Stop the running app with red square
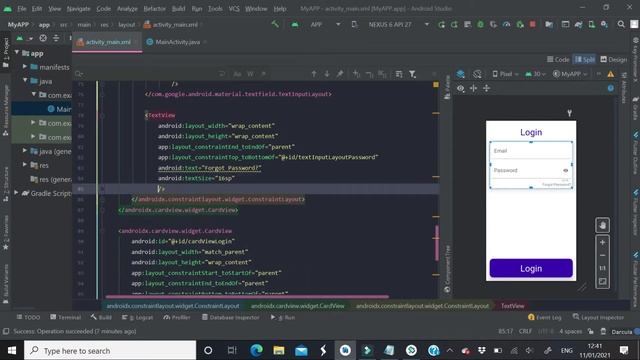The image size is (640, 360). [532, 24]
